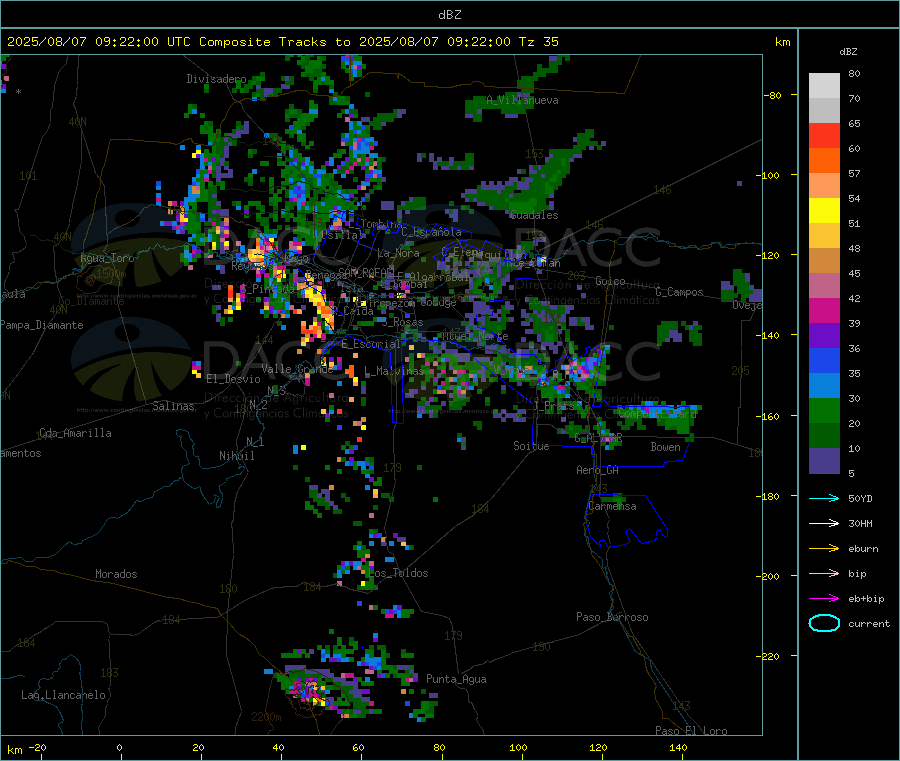
Task: Click the 100 km horizontal axis tick label
Action: pyautogui.click(x=518, y=747)
